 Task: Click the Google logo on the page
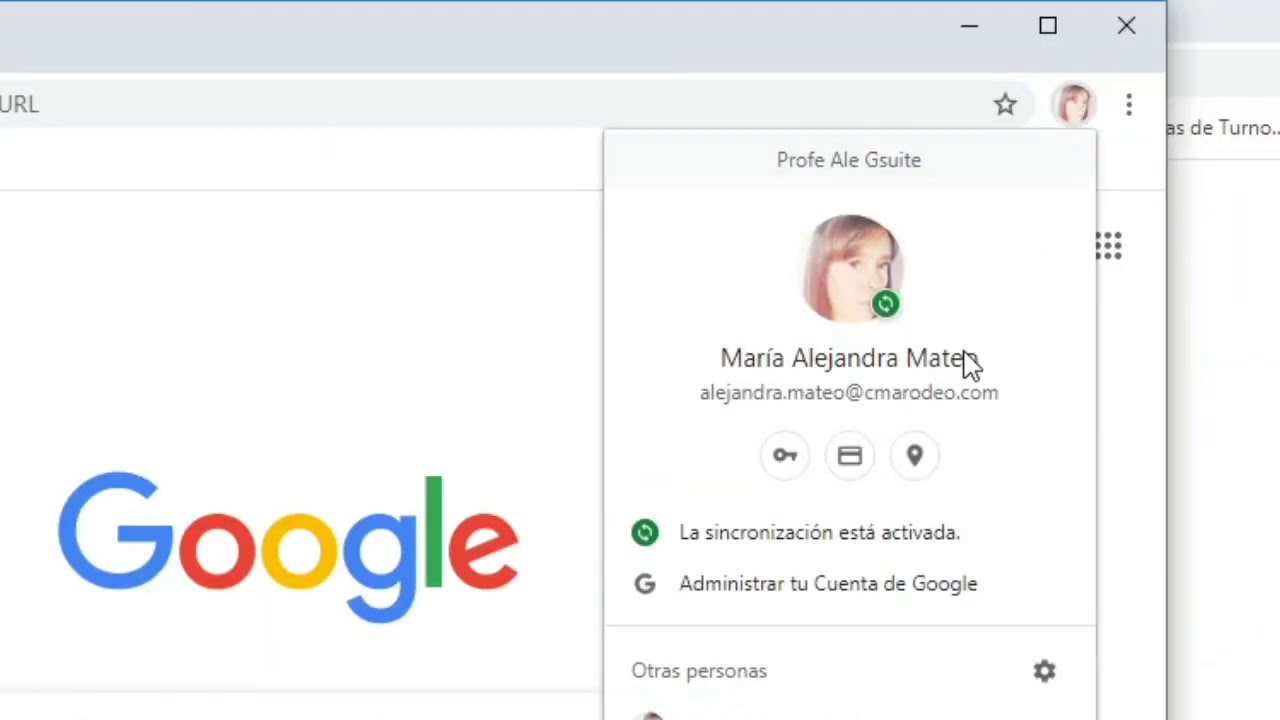288,545
